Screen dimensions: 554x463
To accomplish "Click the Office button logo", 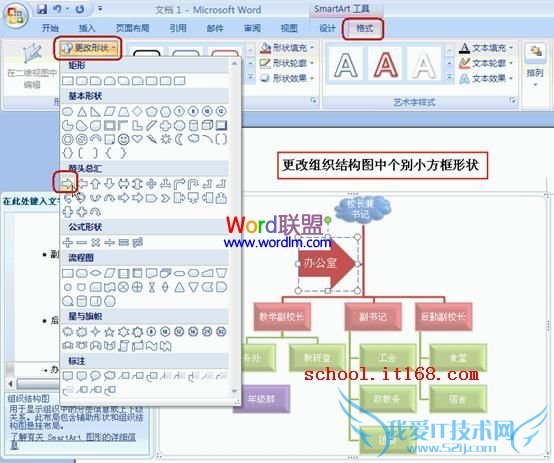I will 15,15.
